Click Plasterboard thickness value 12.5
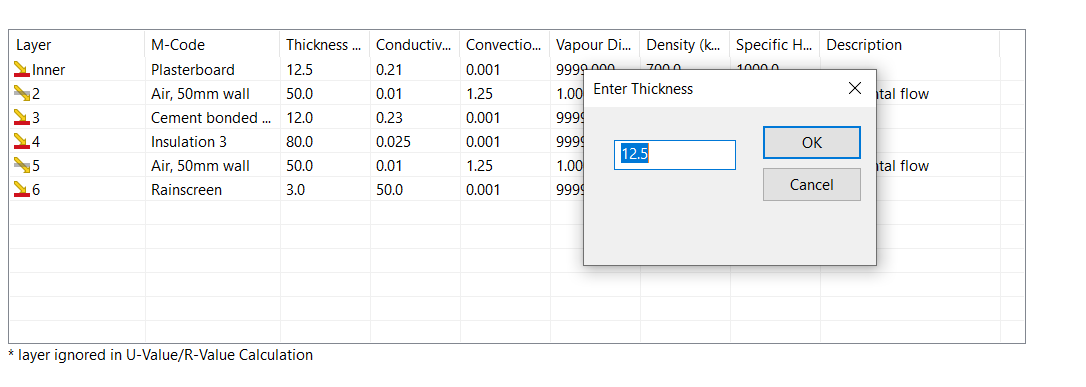Image resolution: width=1086 pixels, height=387 pixels. [x=299, y=70]
